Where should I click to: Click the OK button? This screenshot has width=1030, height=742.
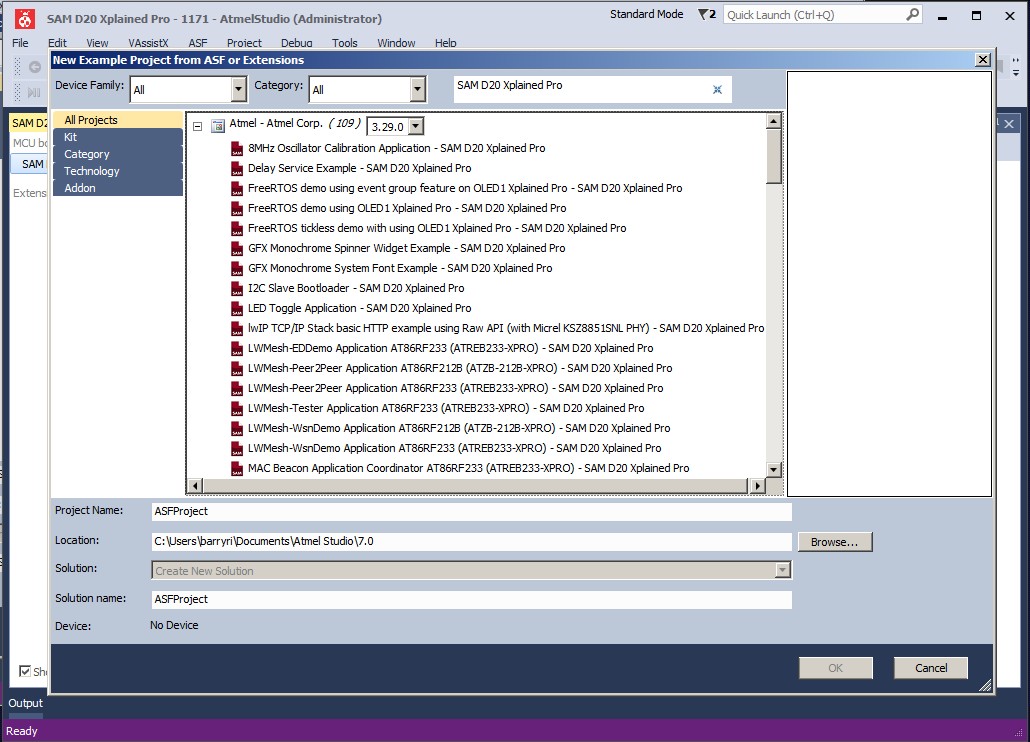(x=836, y=668)
